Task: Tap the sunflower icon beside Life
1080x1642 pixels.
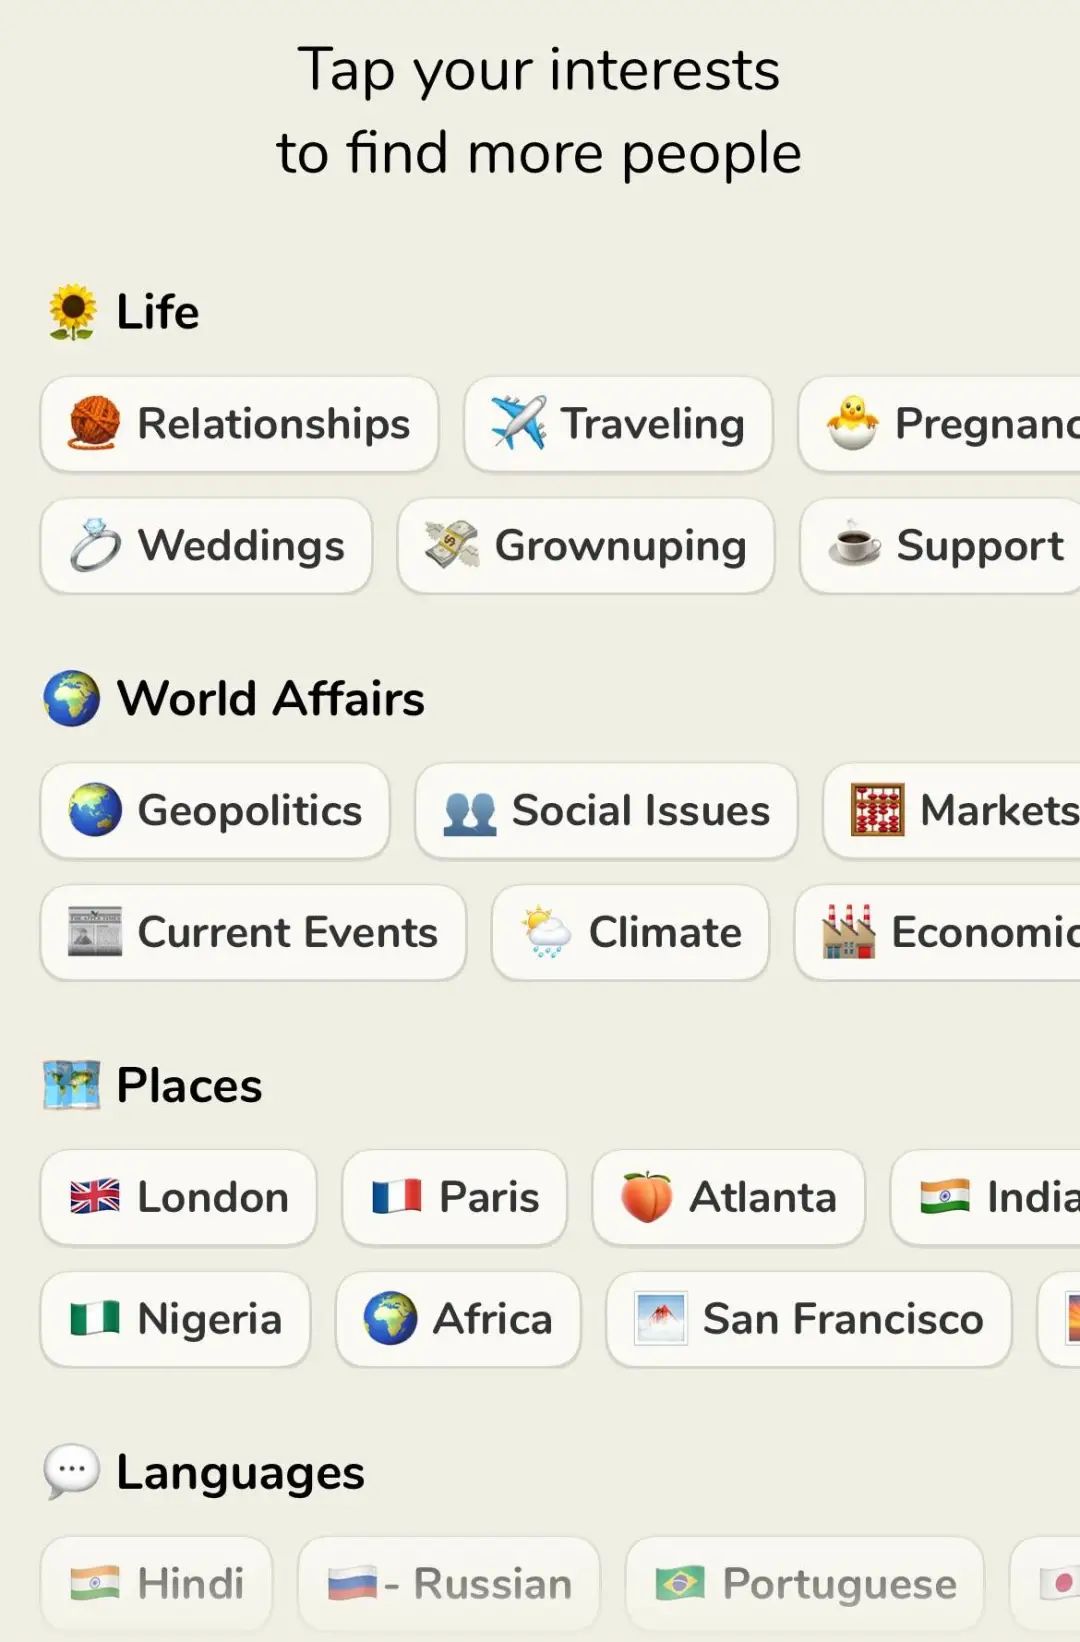Action: pyautogui.click(x=72, y=312)
